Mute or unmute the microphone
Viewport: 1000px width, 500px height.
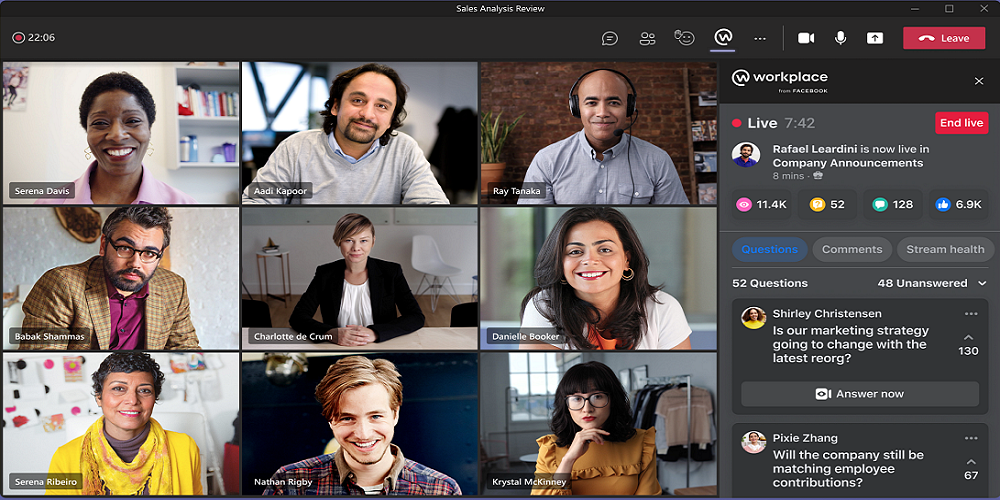pos(840,38)
